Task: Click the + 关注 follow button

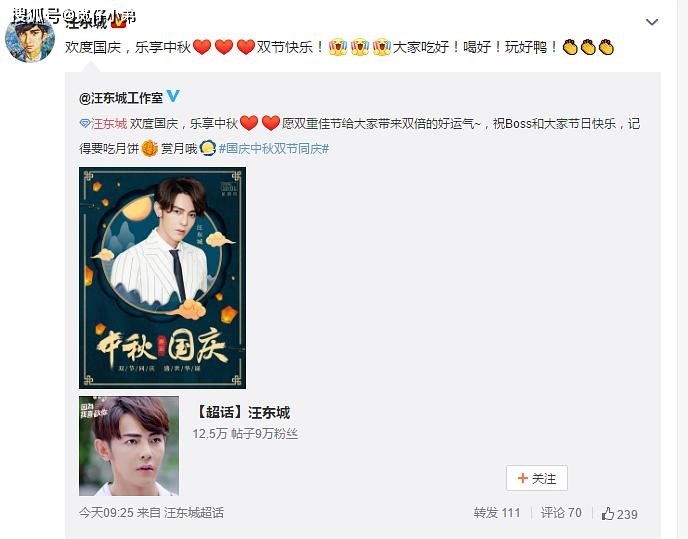Action: (537, 478)
